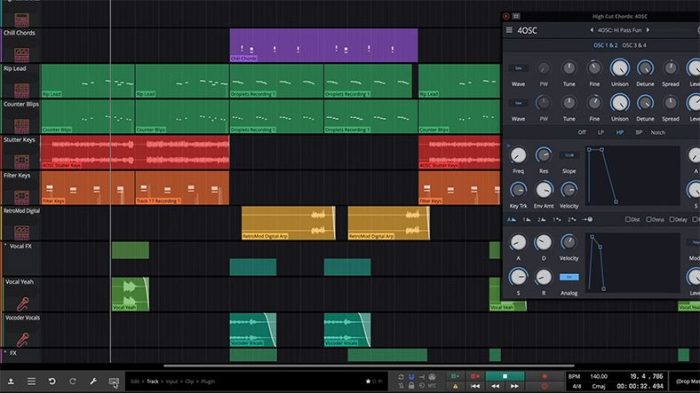Set filter type to Off
The image size is (700, 393).
click(582, 132)
